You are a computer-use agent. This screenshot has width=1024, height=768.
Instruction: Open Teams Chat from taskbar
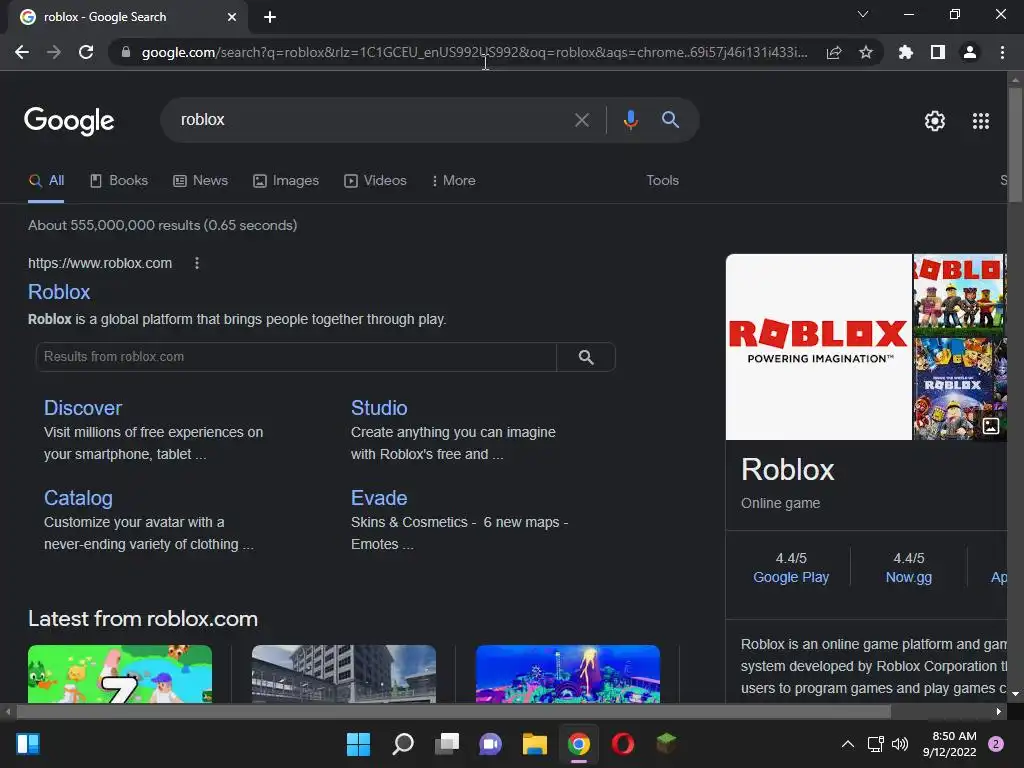click(490, 744)
